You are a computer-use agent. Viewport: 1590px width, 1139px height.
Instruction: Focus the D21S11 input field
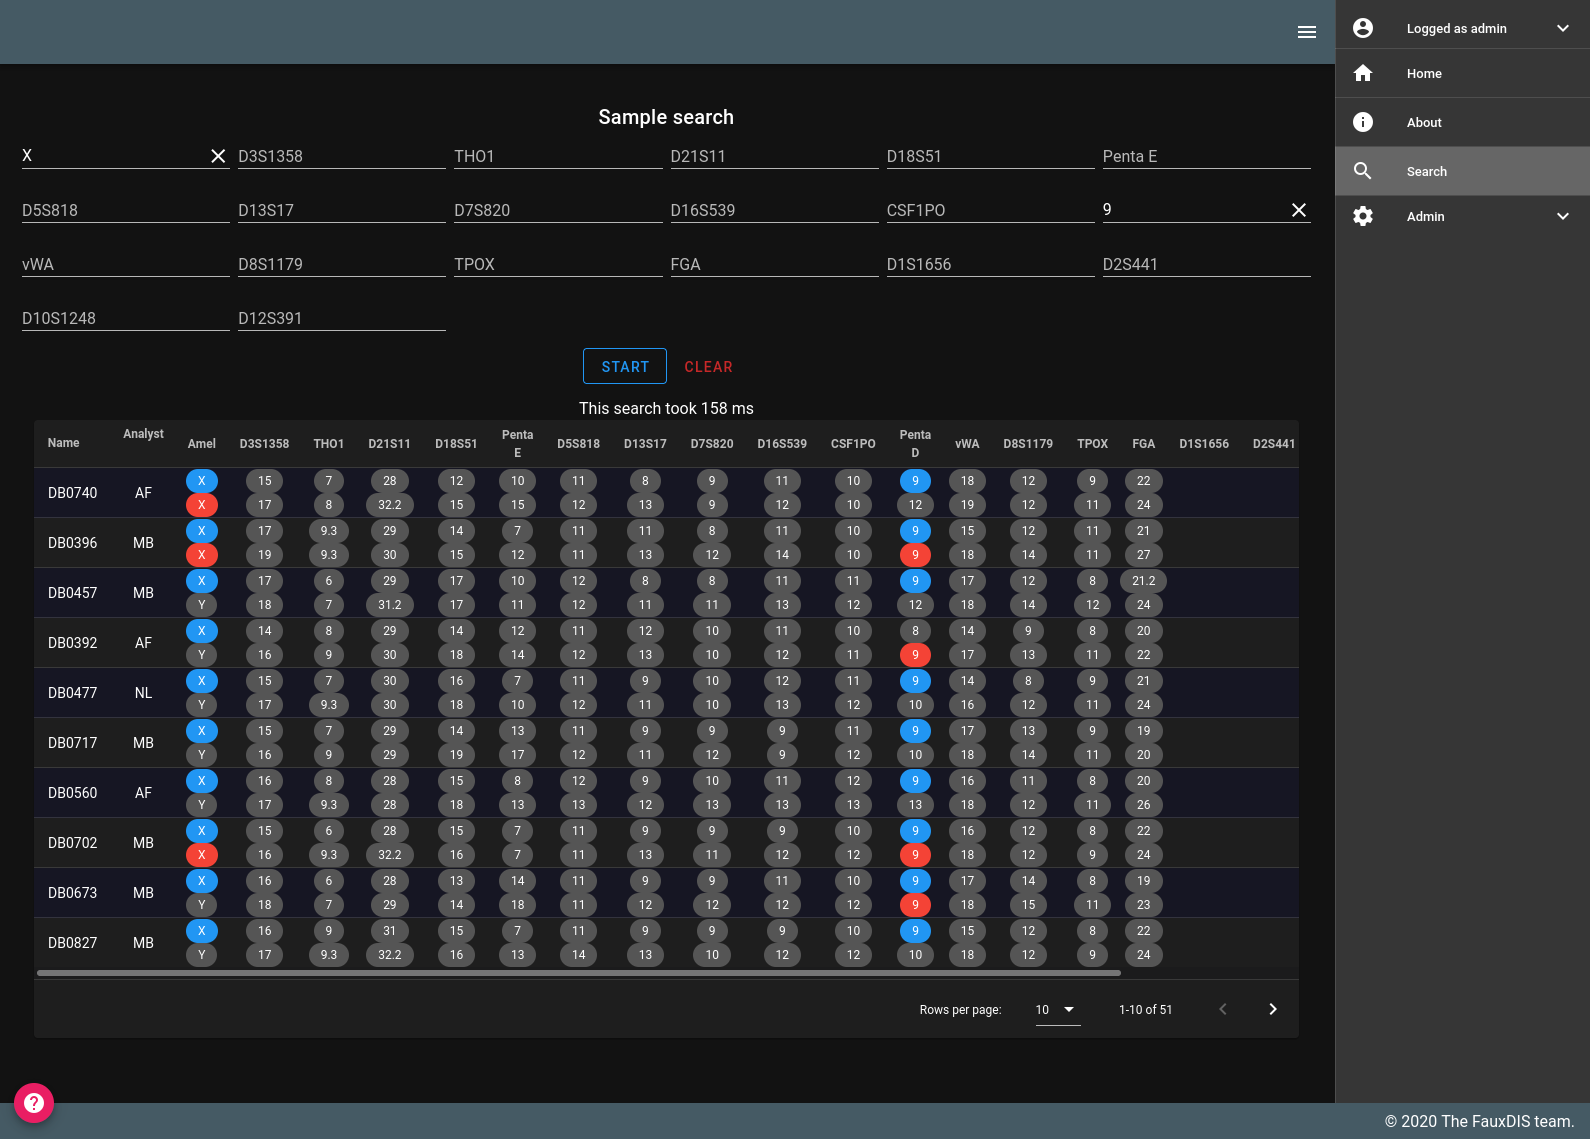[x=774, y=156]
